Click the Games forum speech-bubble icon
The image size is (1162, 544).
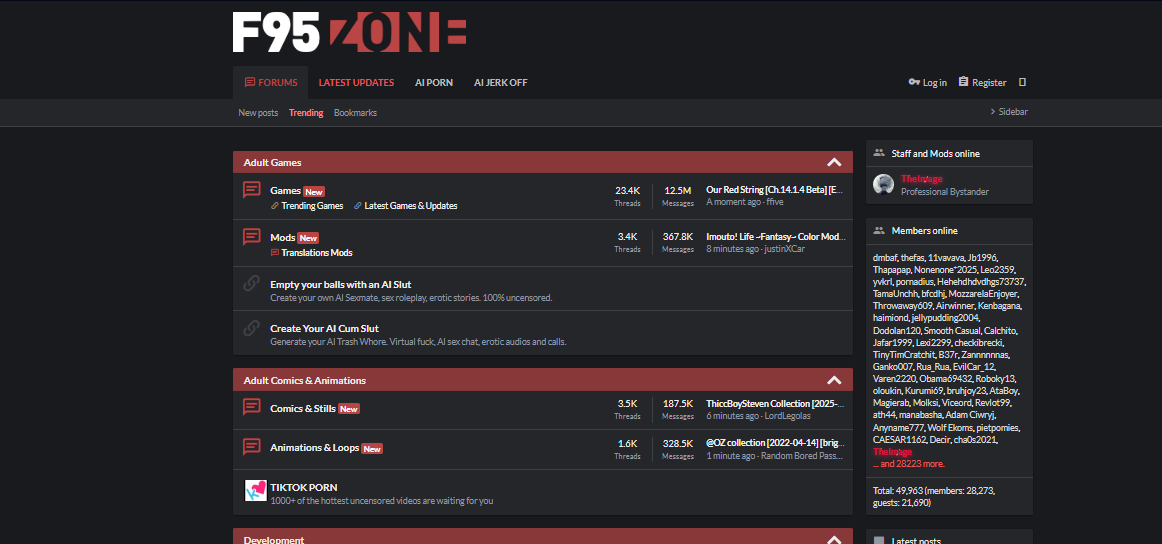(x=252, y=190)
